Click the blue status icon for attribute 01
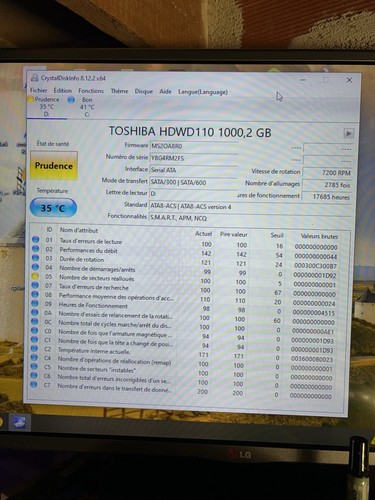The height and width of the screenshot is (500, 375). pos(35,240)
